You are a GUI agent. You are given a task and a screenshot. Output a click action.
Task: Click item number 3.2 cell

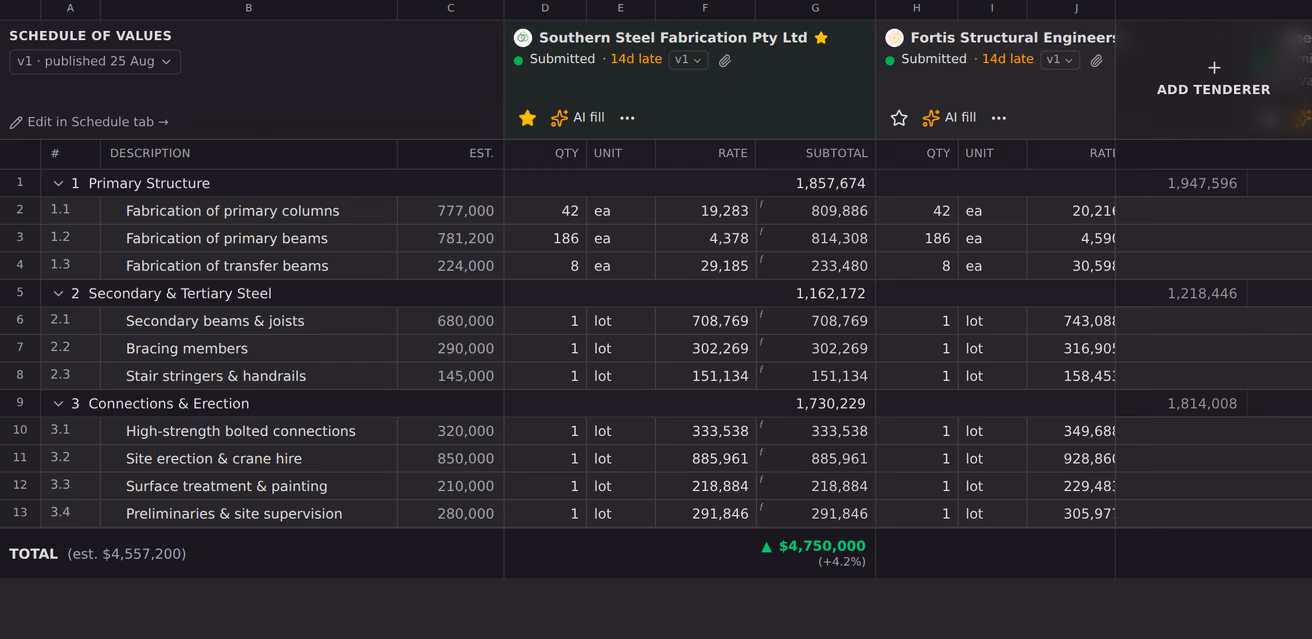pos(70,458)
